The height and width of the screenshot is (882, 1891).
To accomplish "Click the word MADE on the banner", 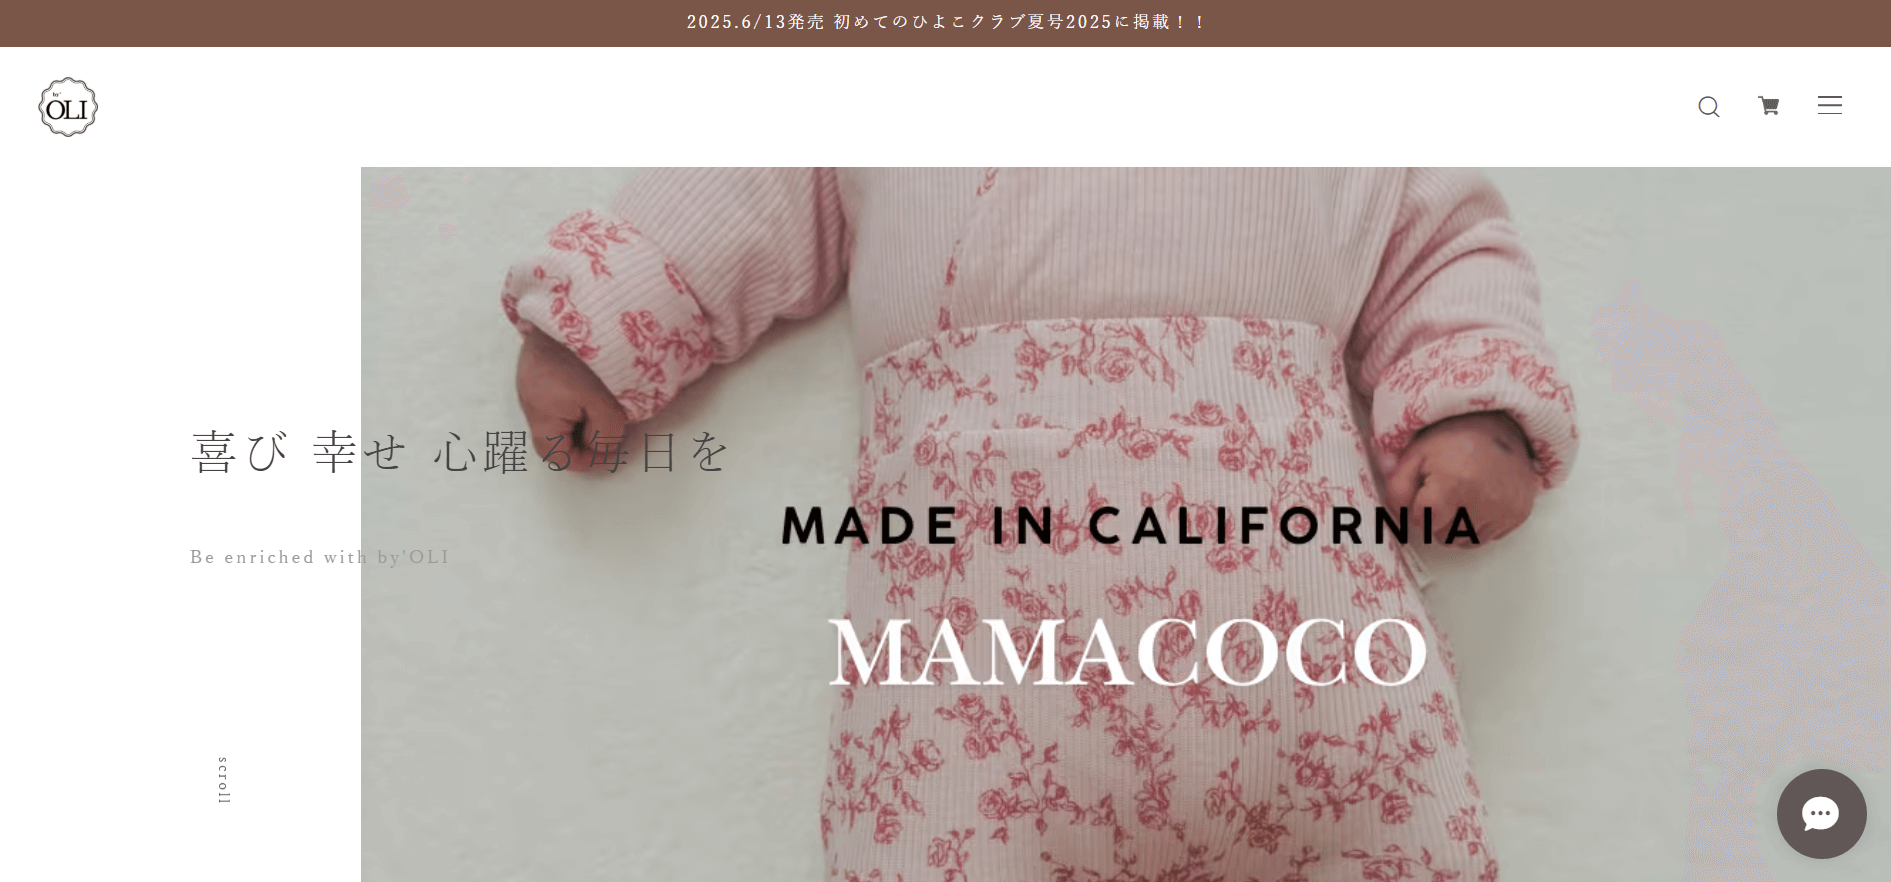I will [x=870, y=526].
